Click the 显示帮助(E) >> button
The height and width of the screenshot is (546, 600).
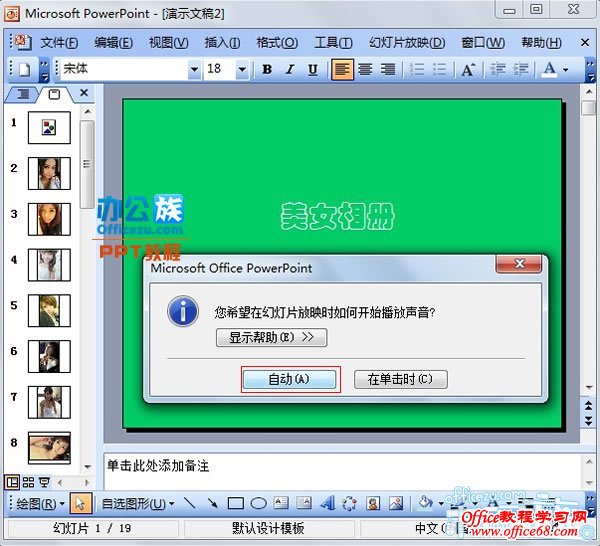click(x=271, y=337)
